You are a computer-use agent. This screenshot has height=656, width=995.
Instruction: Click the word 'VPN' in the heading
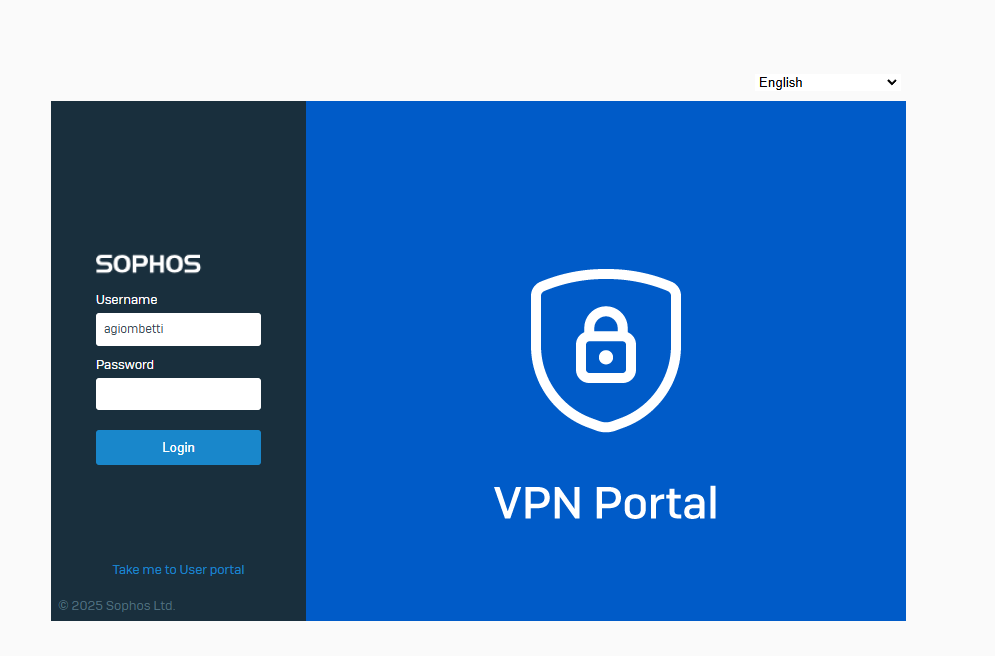(538, 503)
